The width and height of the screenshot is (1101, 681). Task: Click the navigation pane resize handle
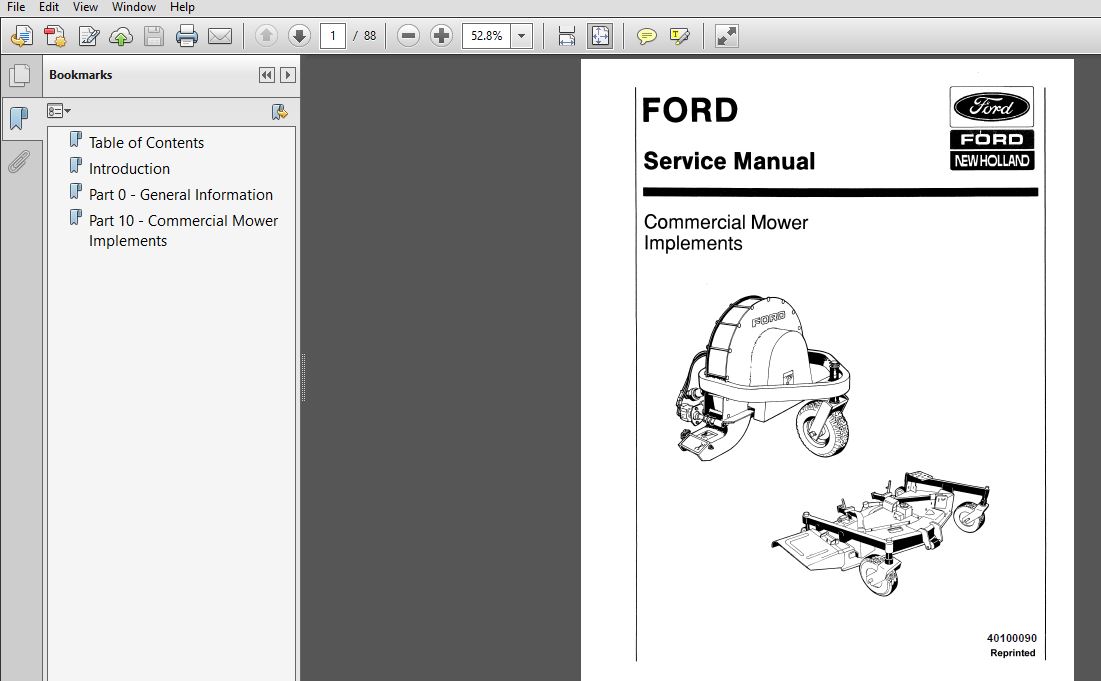pos(303,378)
